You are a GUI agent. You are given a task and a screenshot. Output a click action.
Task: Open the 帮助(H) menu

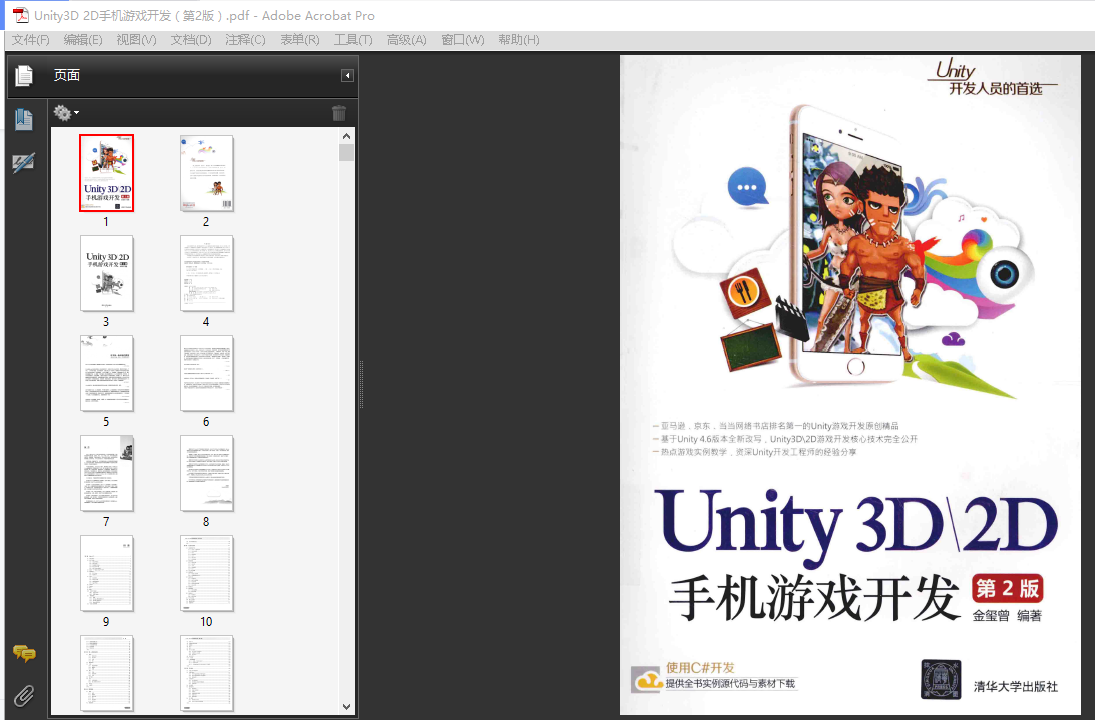click(x=518, y=40)
